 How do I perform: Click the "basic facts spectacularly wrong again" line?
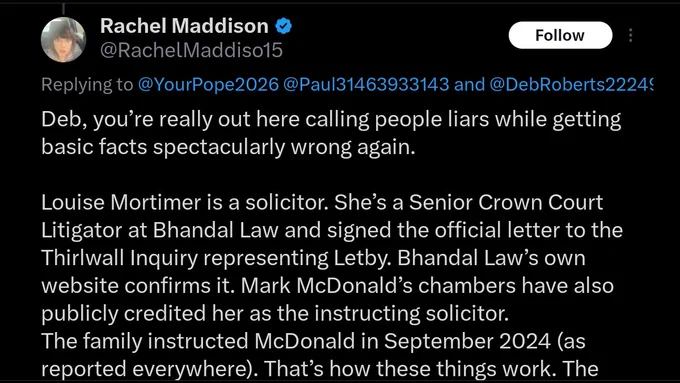(x=228, y=147)
